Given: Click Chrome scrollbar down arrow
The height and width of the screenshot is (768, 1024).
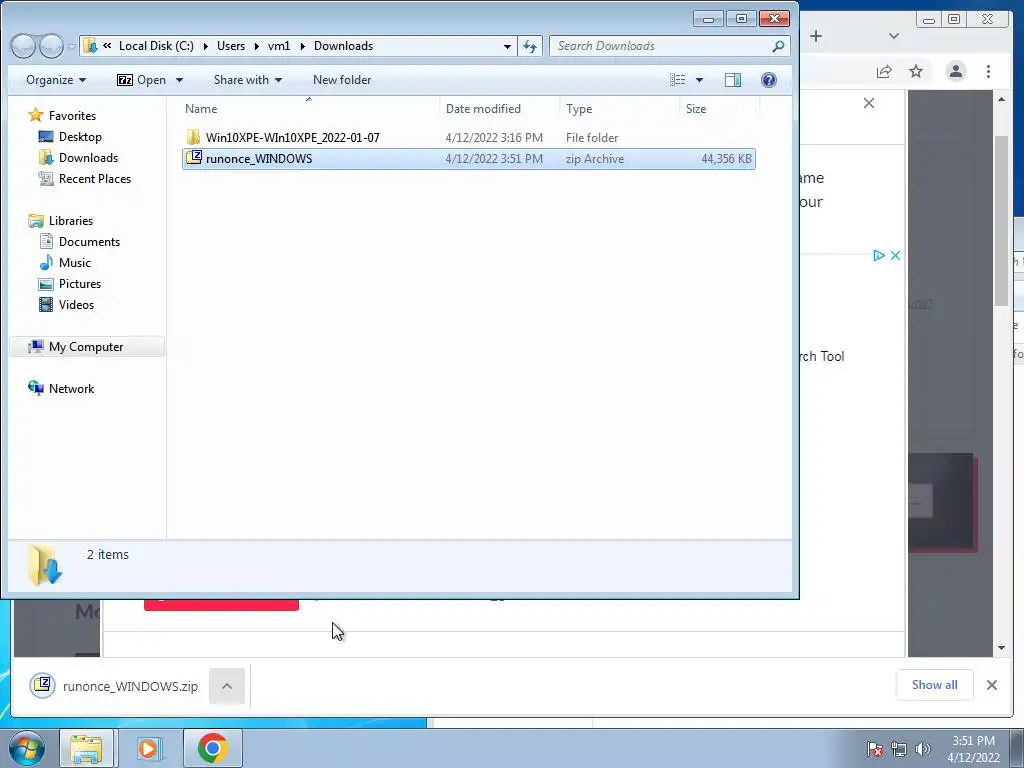Looking at the screenshot, I should [1001, 648].
